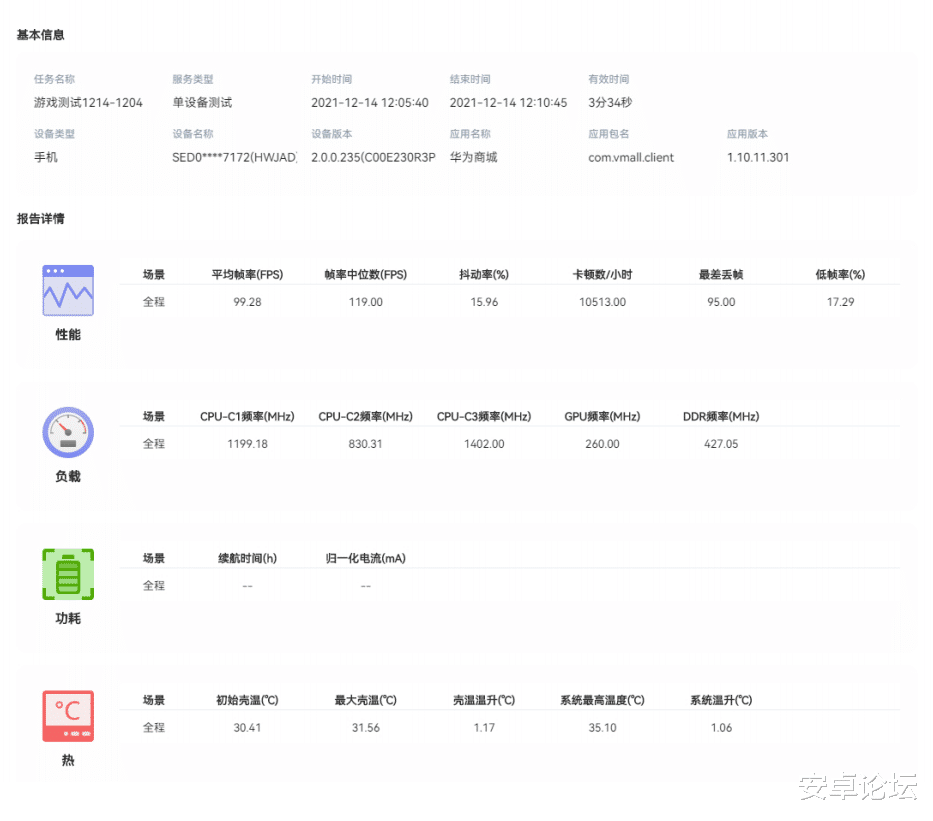Click the 续航时间(h) column header
The height and width of the screenshot is (821, 933).
247,558
